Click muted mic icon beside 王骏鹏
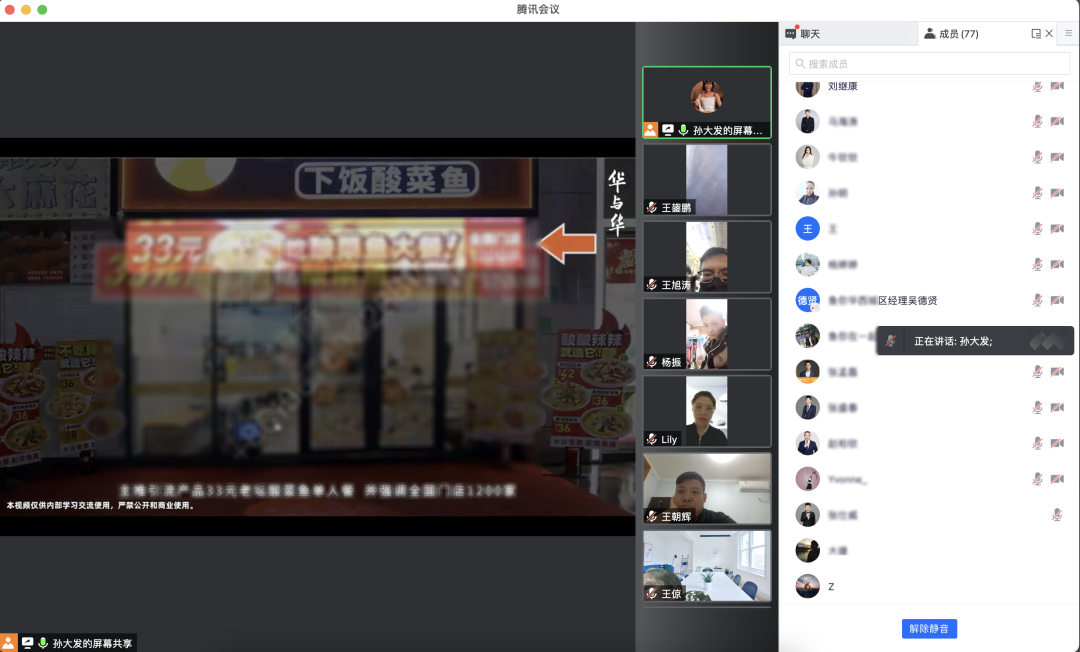Screen dimensions: 1080x652 (652, 207)
